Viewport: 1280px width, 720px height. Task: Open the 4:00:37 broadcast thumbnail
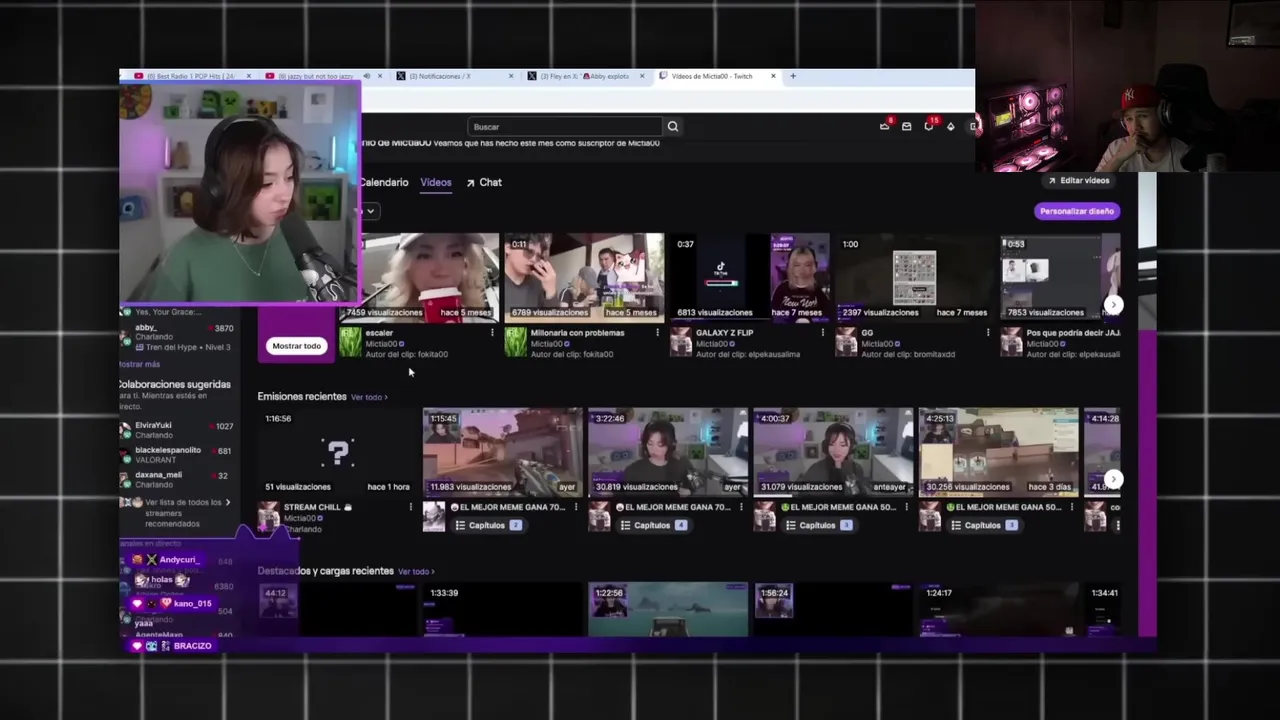point(833,452)
